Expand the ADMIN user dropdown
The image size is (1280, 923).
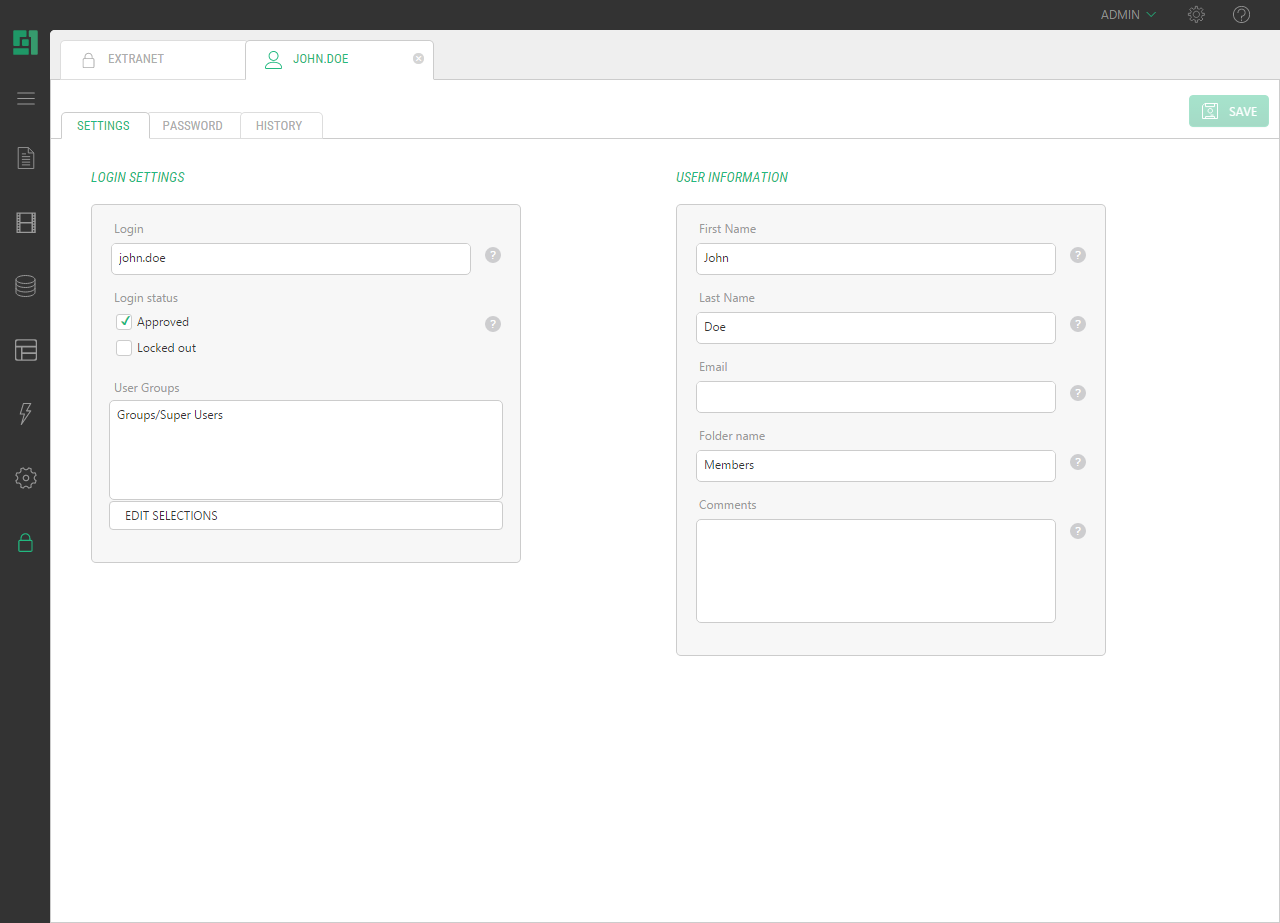(1128, 15)
